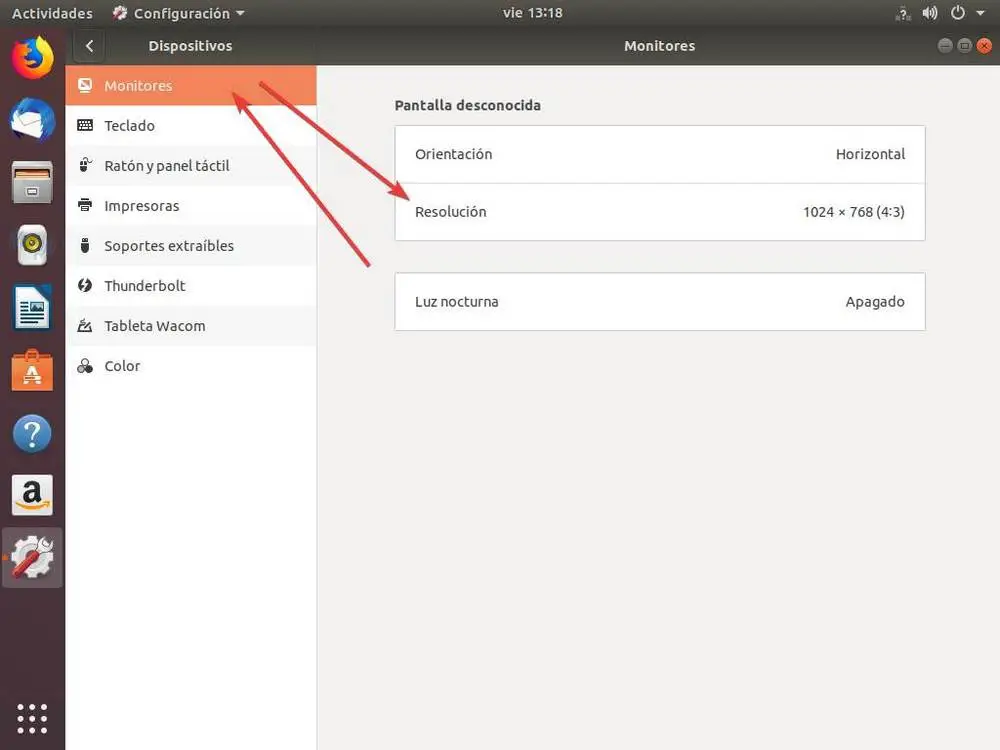Open Firefox from the dock
1000x750 pixels.
[x=32, y=57]
